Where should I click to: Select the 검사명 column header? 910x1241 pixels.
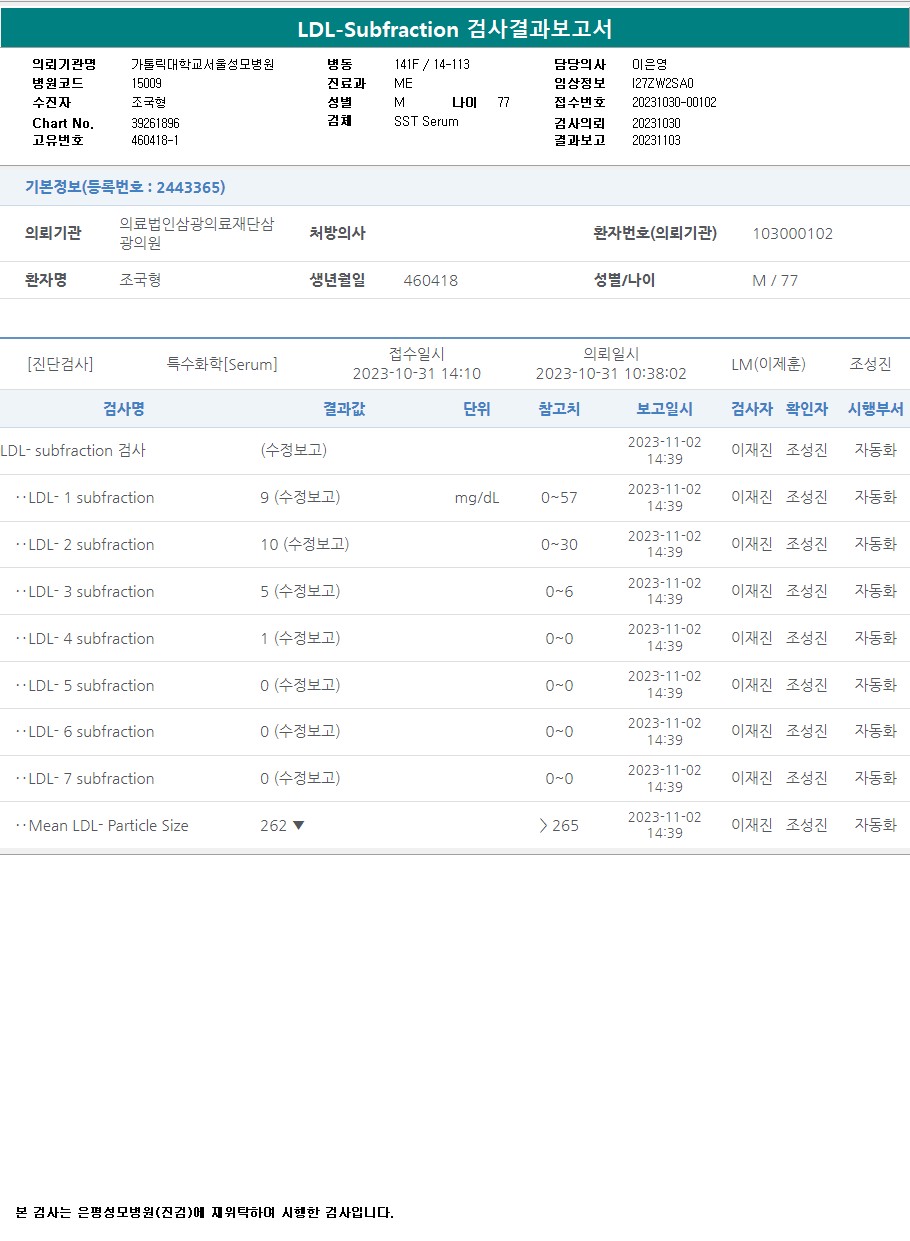click(x=124, y=409)
